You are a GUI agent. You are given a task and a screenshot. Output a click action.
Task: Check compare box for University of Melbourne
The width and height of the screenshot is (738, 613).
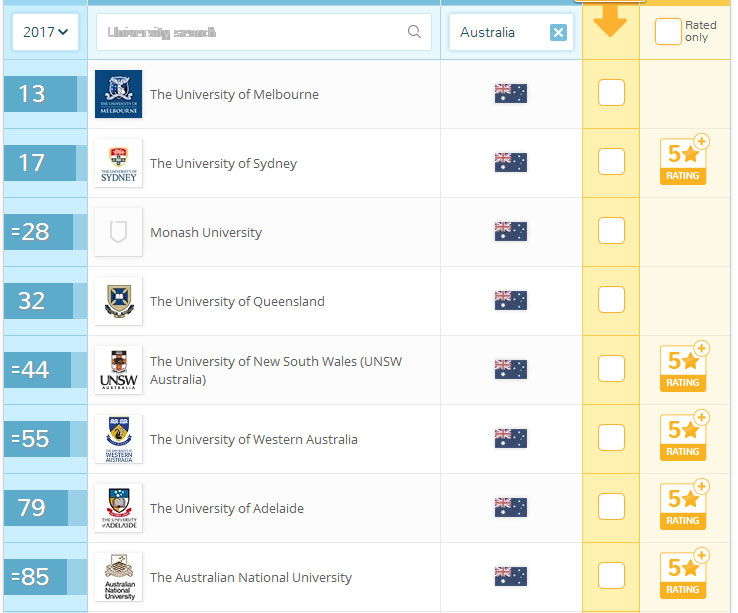tap(611, 92)
